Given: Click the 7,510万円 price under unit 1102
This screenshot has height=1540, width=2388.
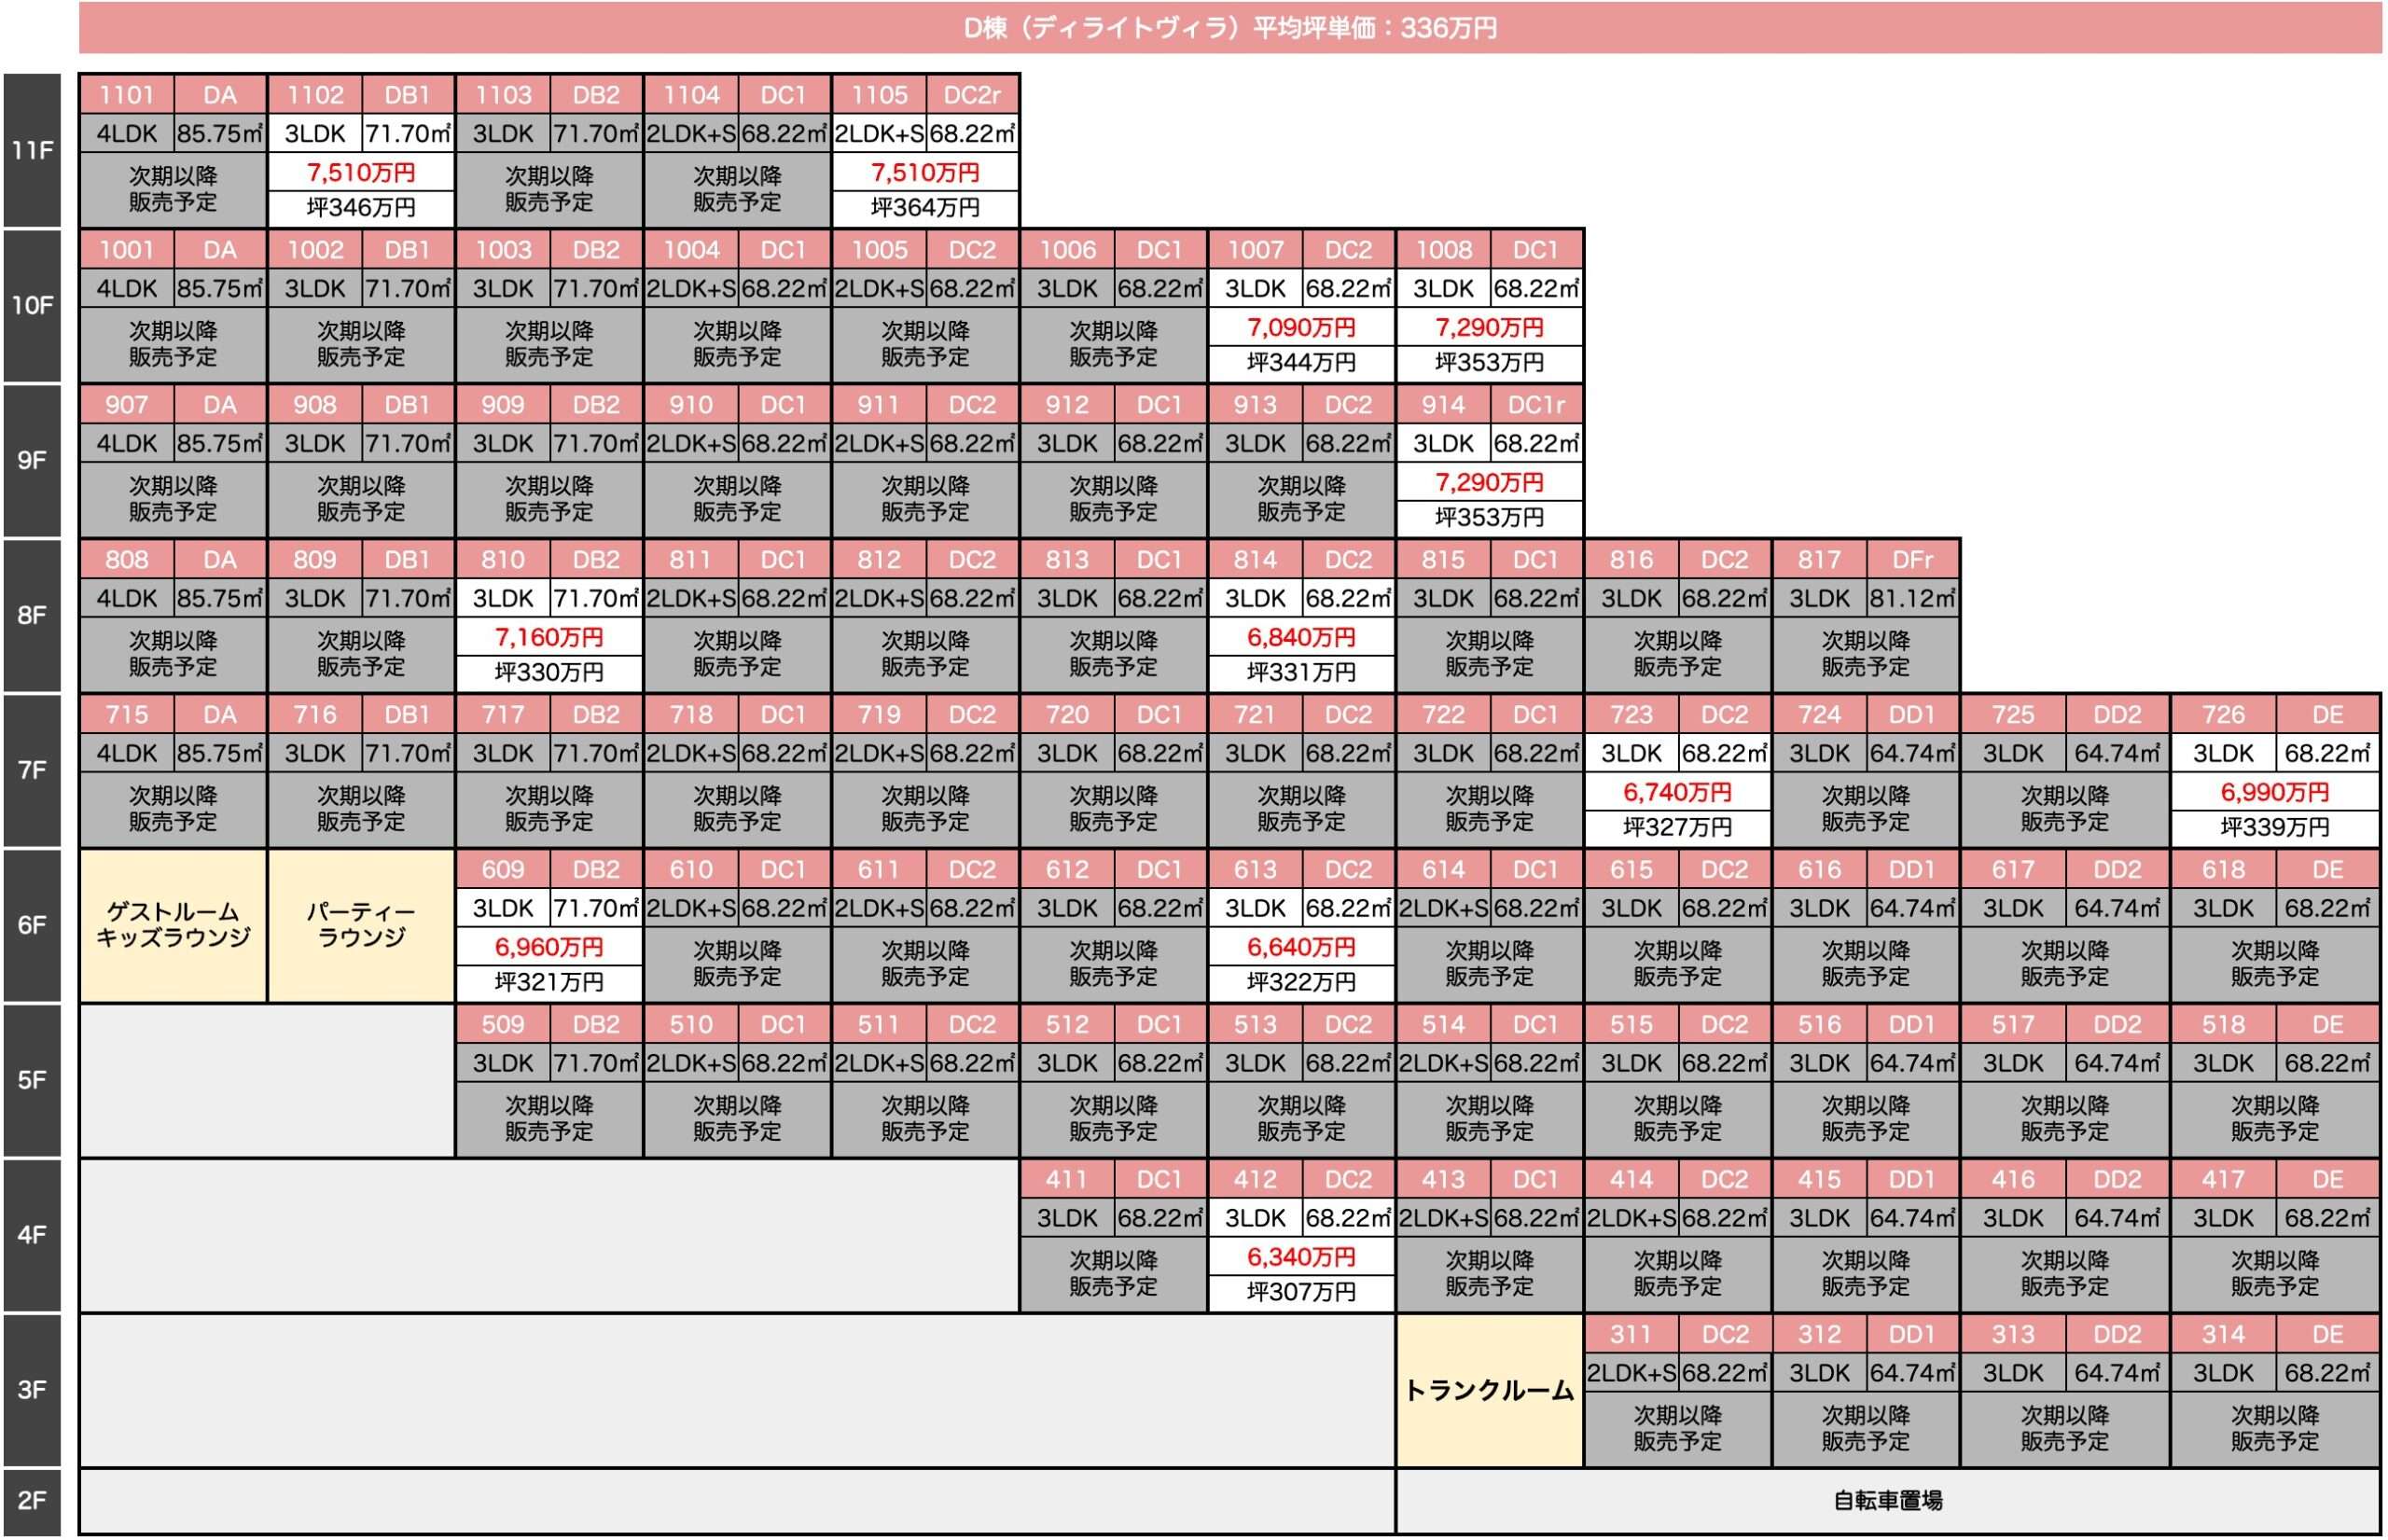Looking at the screenshot, I should 361,173.
